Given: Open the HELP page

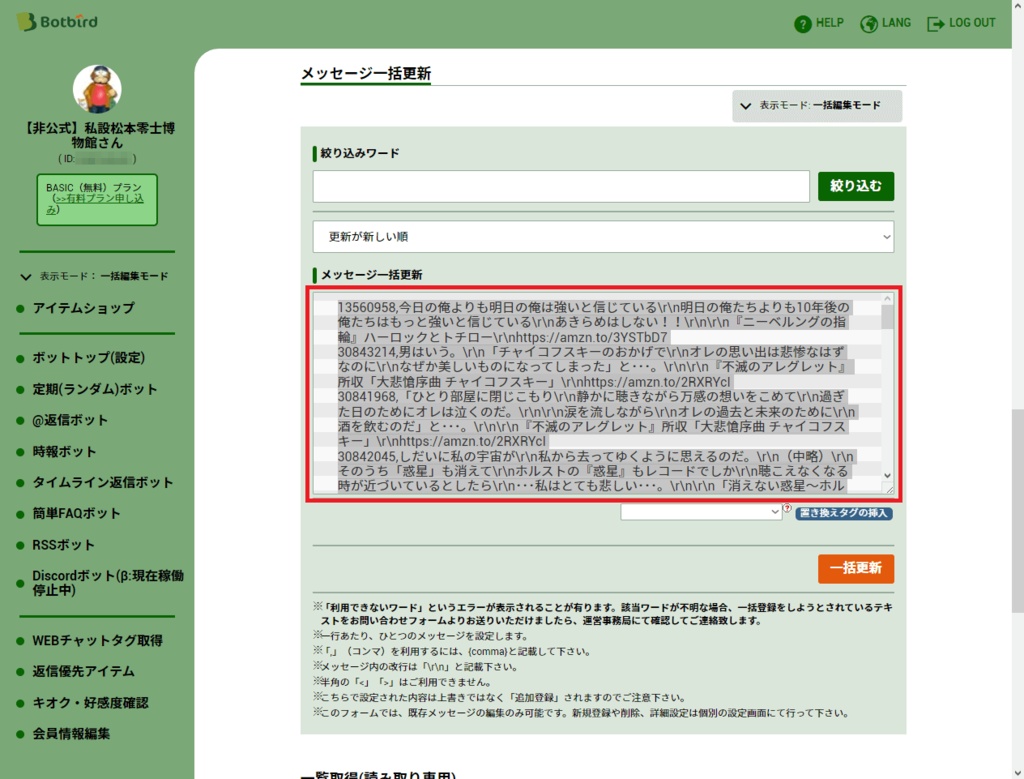Looking at the screenshot, I should (818, 24).
